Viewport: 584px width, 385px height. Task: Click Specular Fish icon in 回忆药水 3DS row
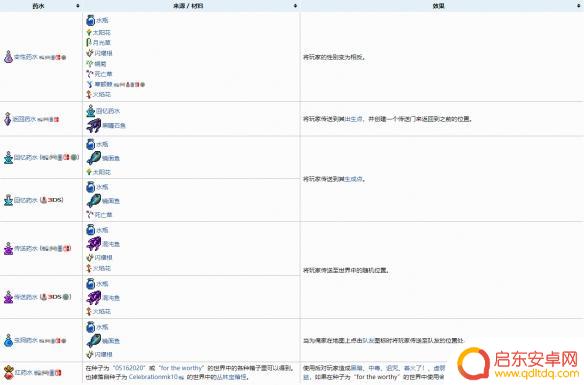[93, 201]
